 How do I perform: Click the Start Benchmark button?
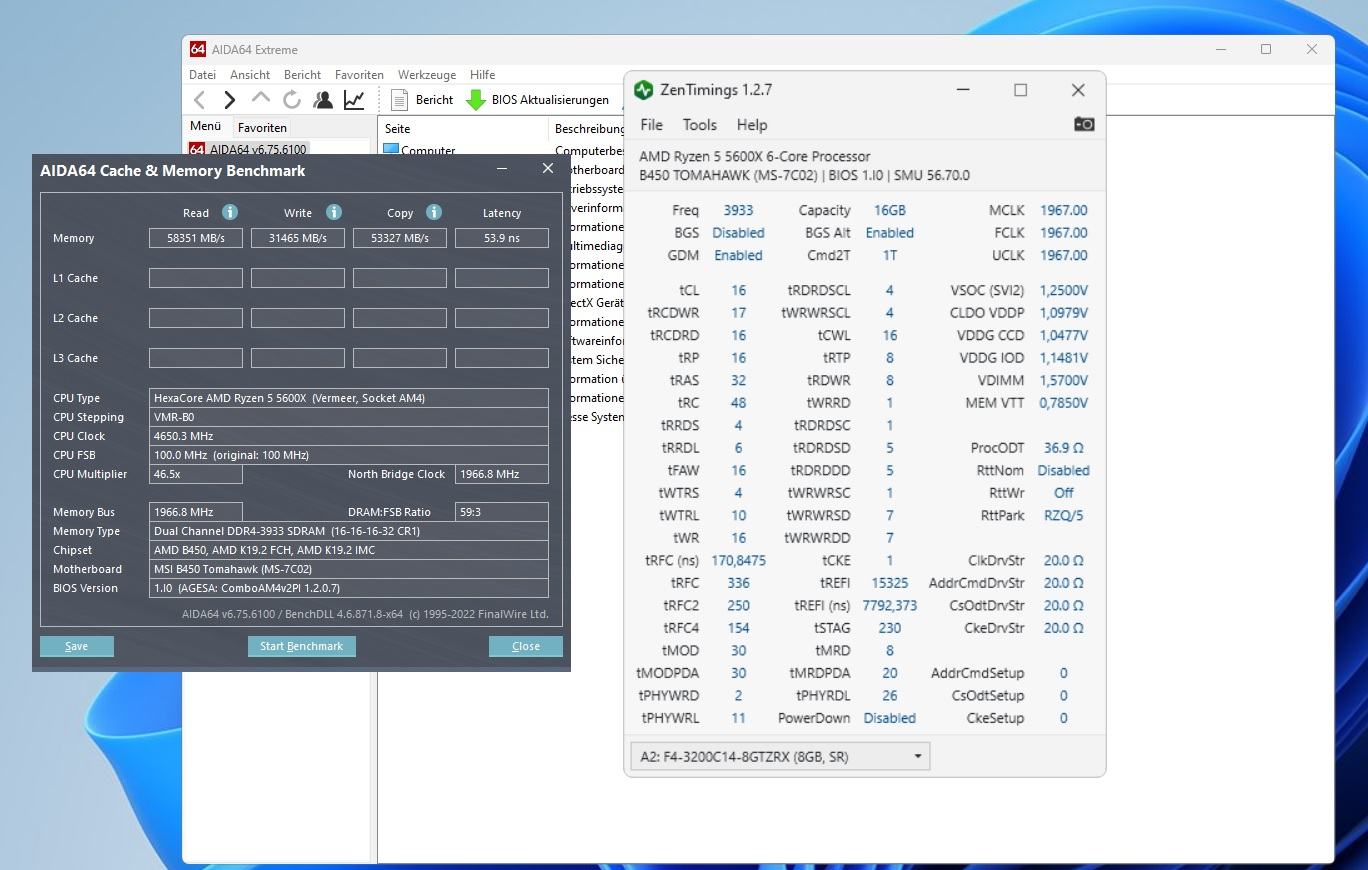pyautogui.click(x=302, y=646)
